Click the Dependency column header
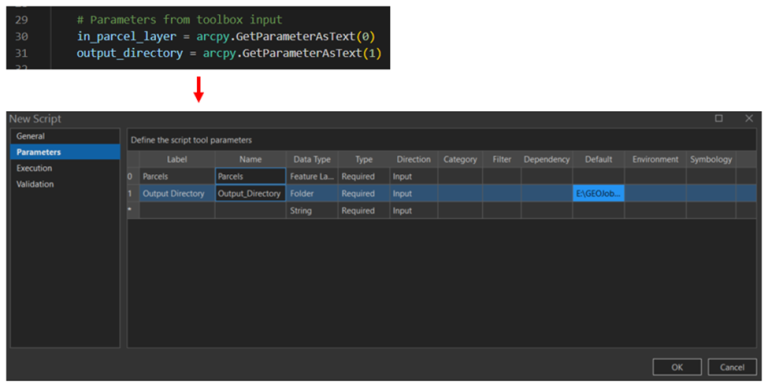The height and width of the screenshot is (389, 768). (547, 159)
